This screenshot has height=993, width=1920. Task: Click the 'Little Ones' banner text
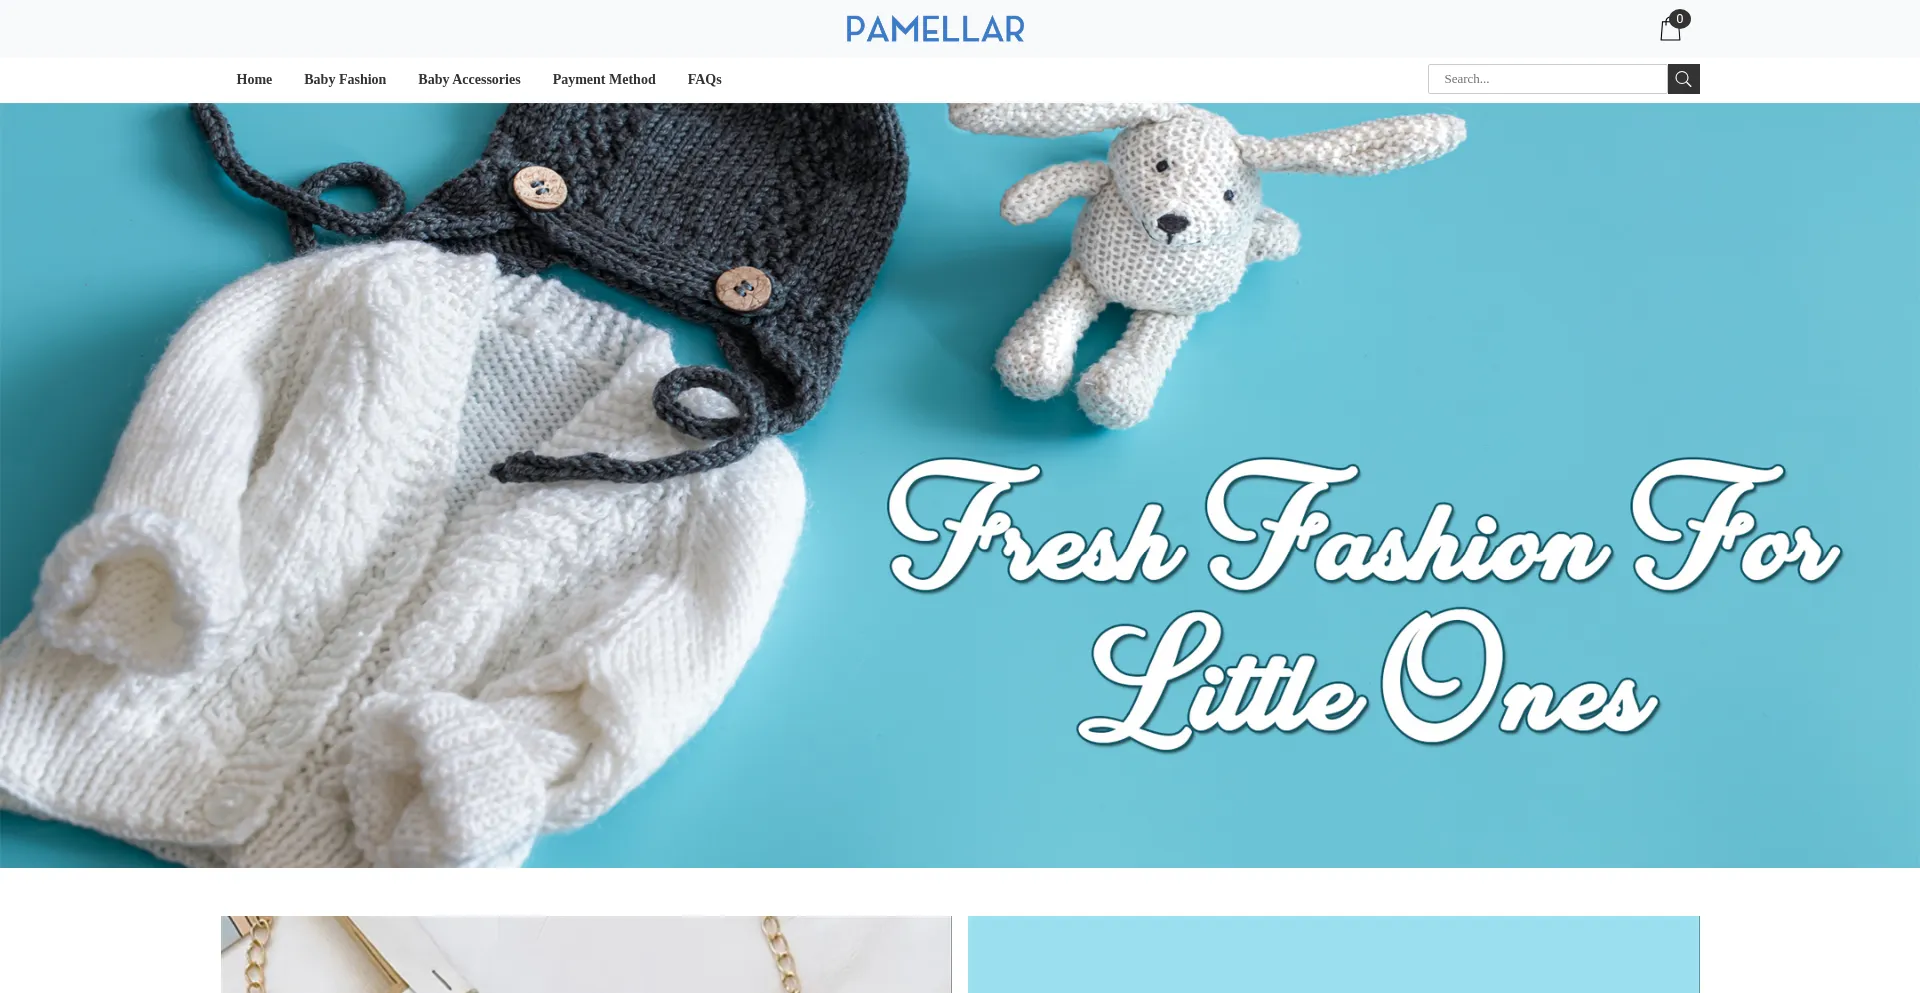[x=1368, y=678]
